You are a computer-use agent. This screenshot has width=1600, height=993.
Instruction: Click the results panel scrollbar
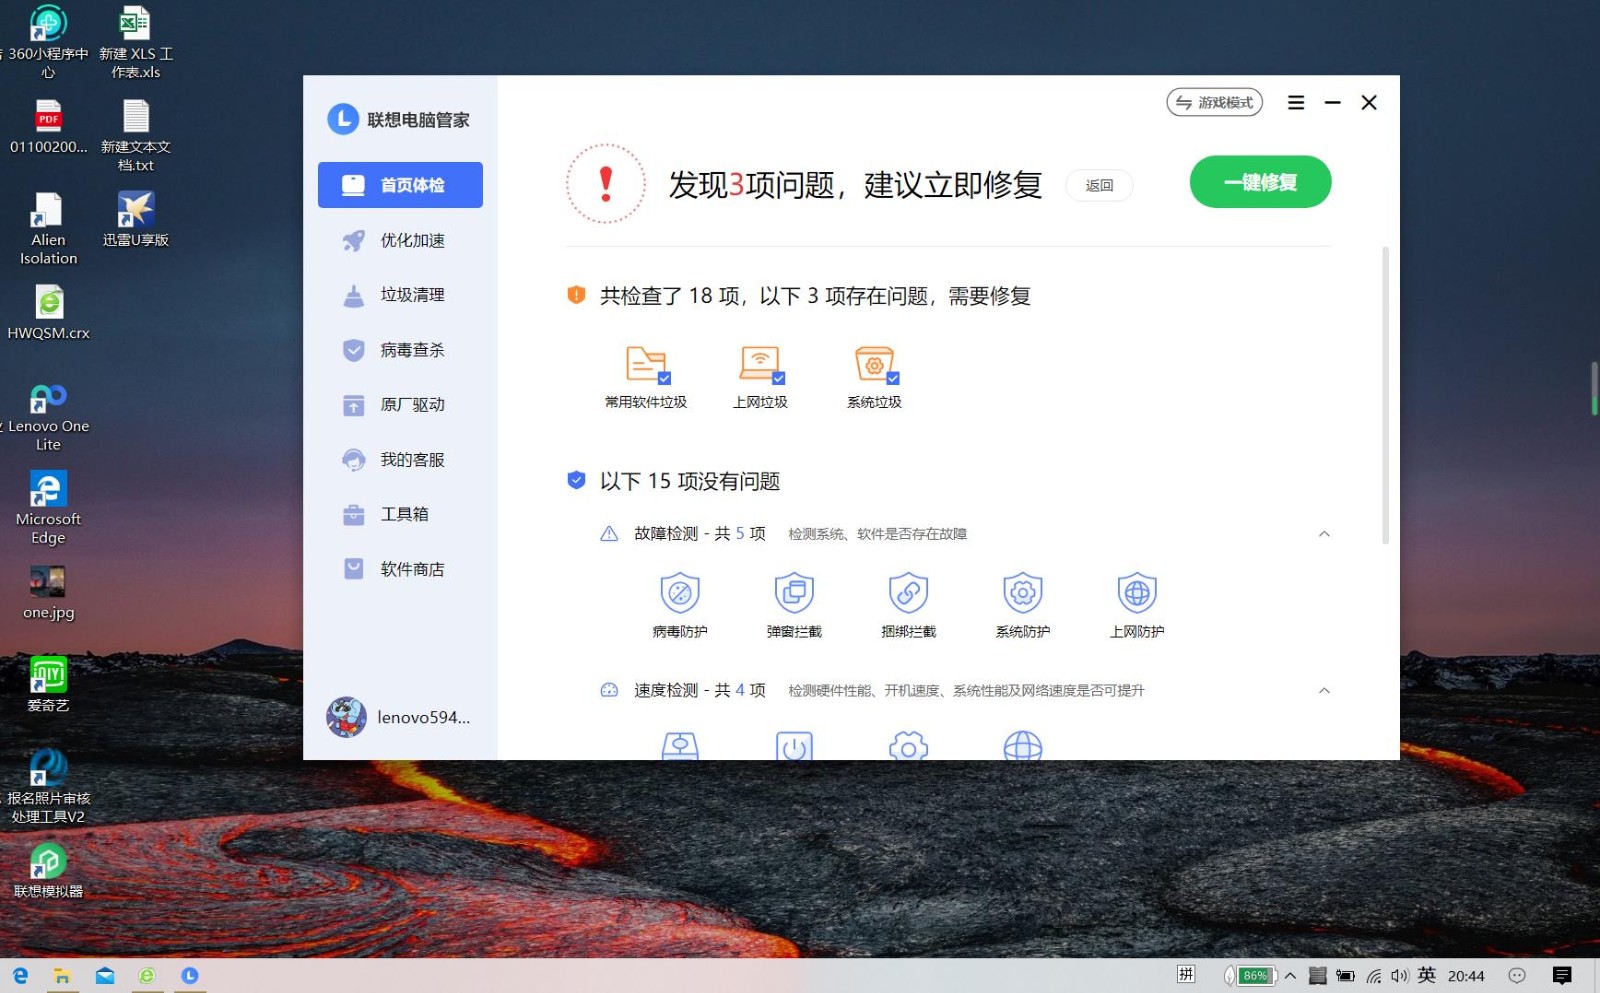click(x=1385, y=395)
